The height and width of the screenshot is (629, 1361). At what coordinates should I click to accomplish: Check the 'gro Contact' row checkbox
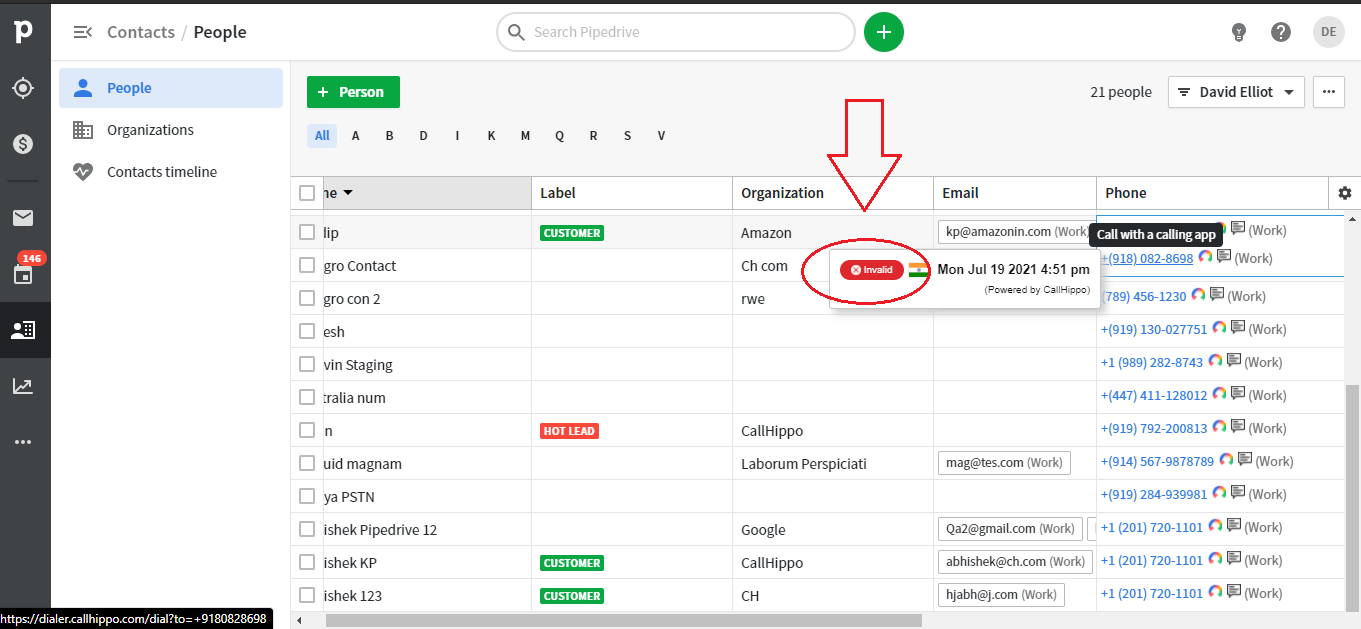point(307,265)
